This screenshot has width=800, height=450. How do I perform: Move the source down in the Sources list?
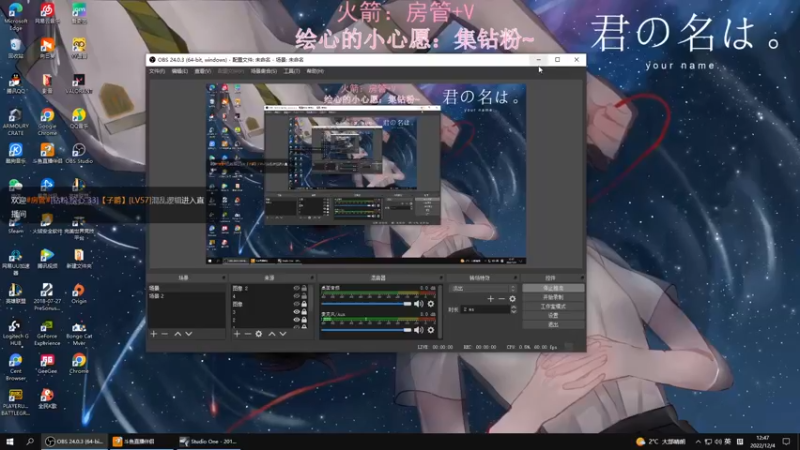click(x=283, y=334)
